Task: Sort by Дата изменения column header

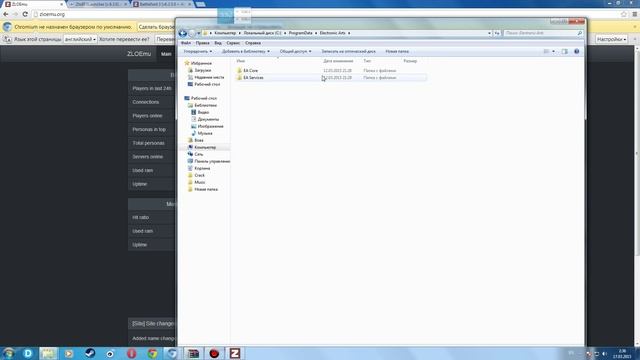Action: 338,61
